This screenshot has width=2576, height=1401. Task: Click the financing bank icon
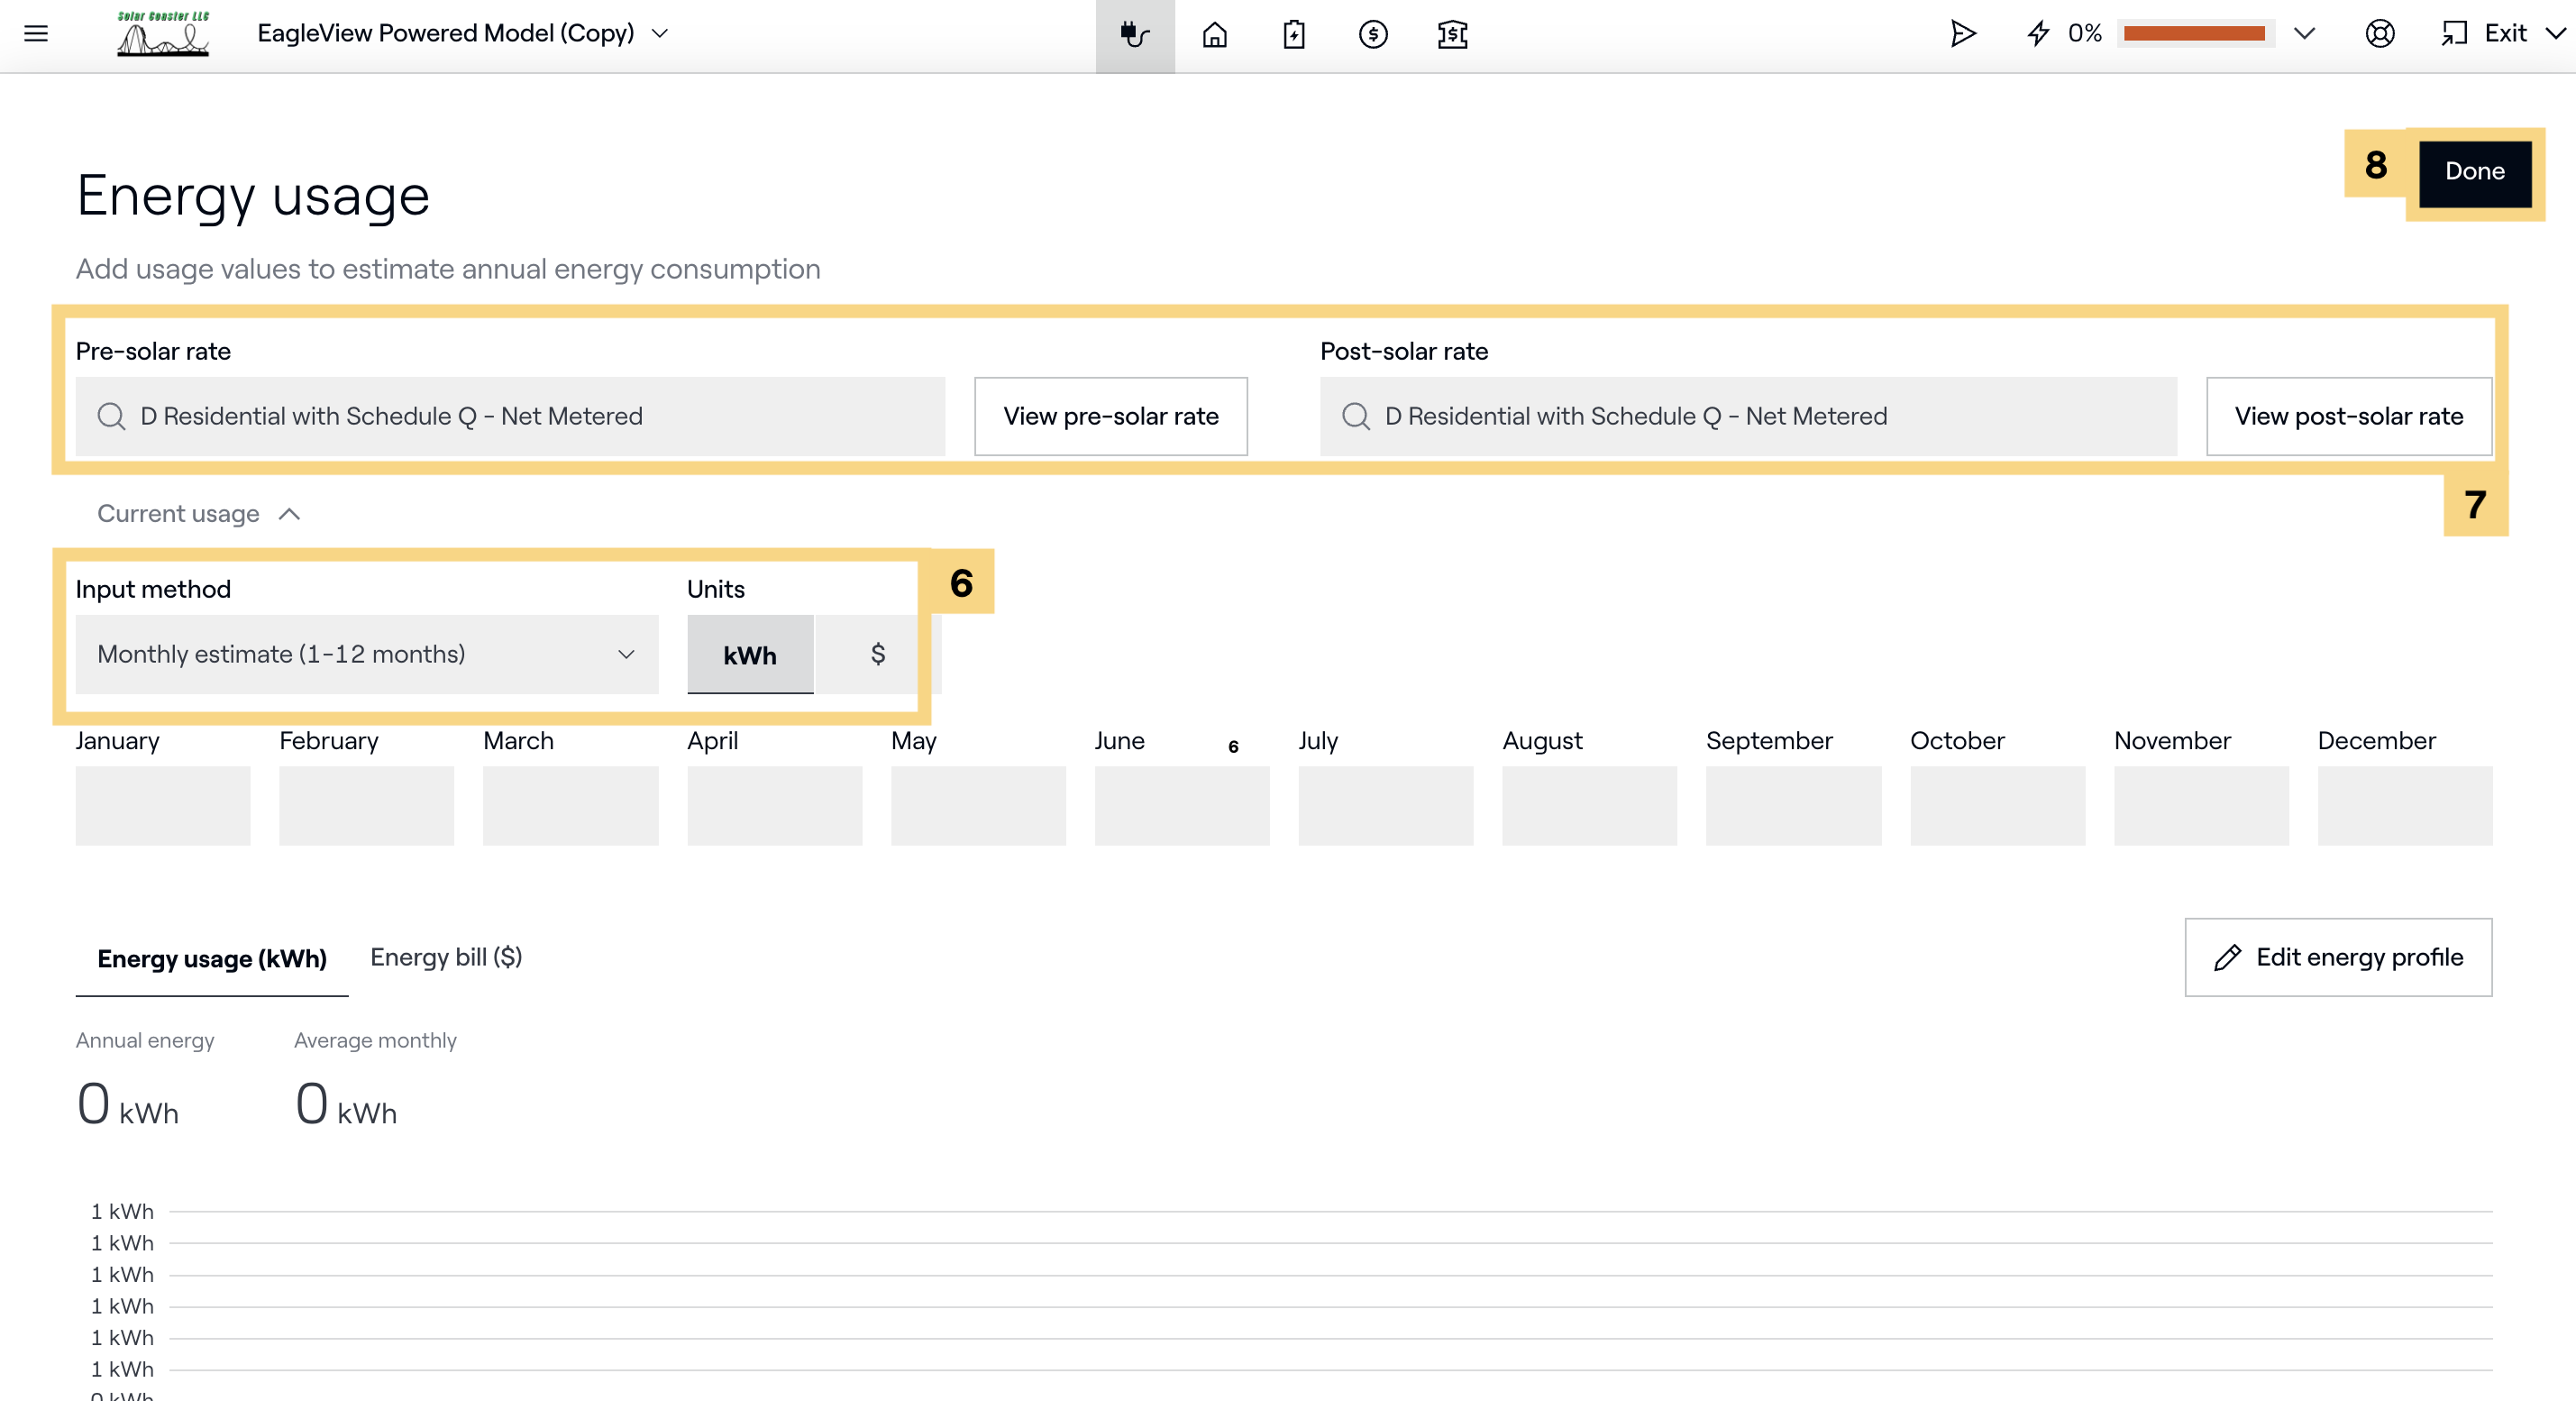(1452, 34)
